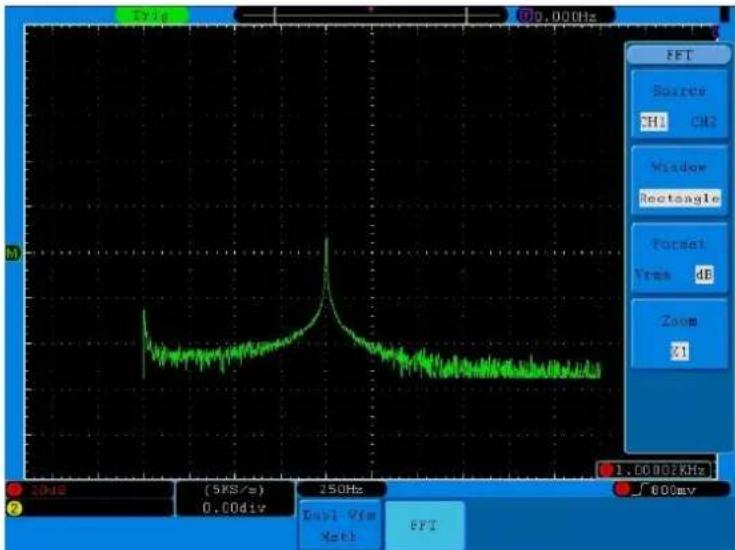Click the green Trig status indicator
This screenshot has width=735, height=550.
click(x=151, y=15)
